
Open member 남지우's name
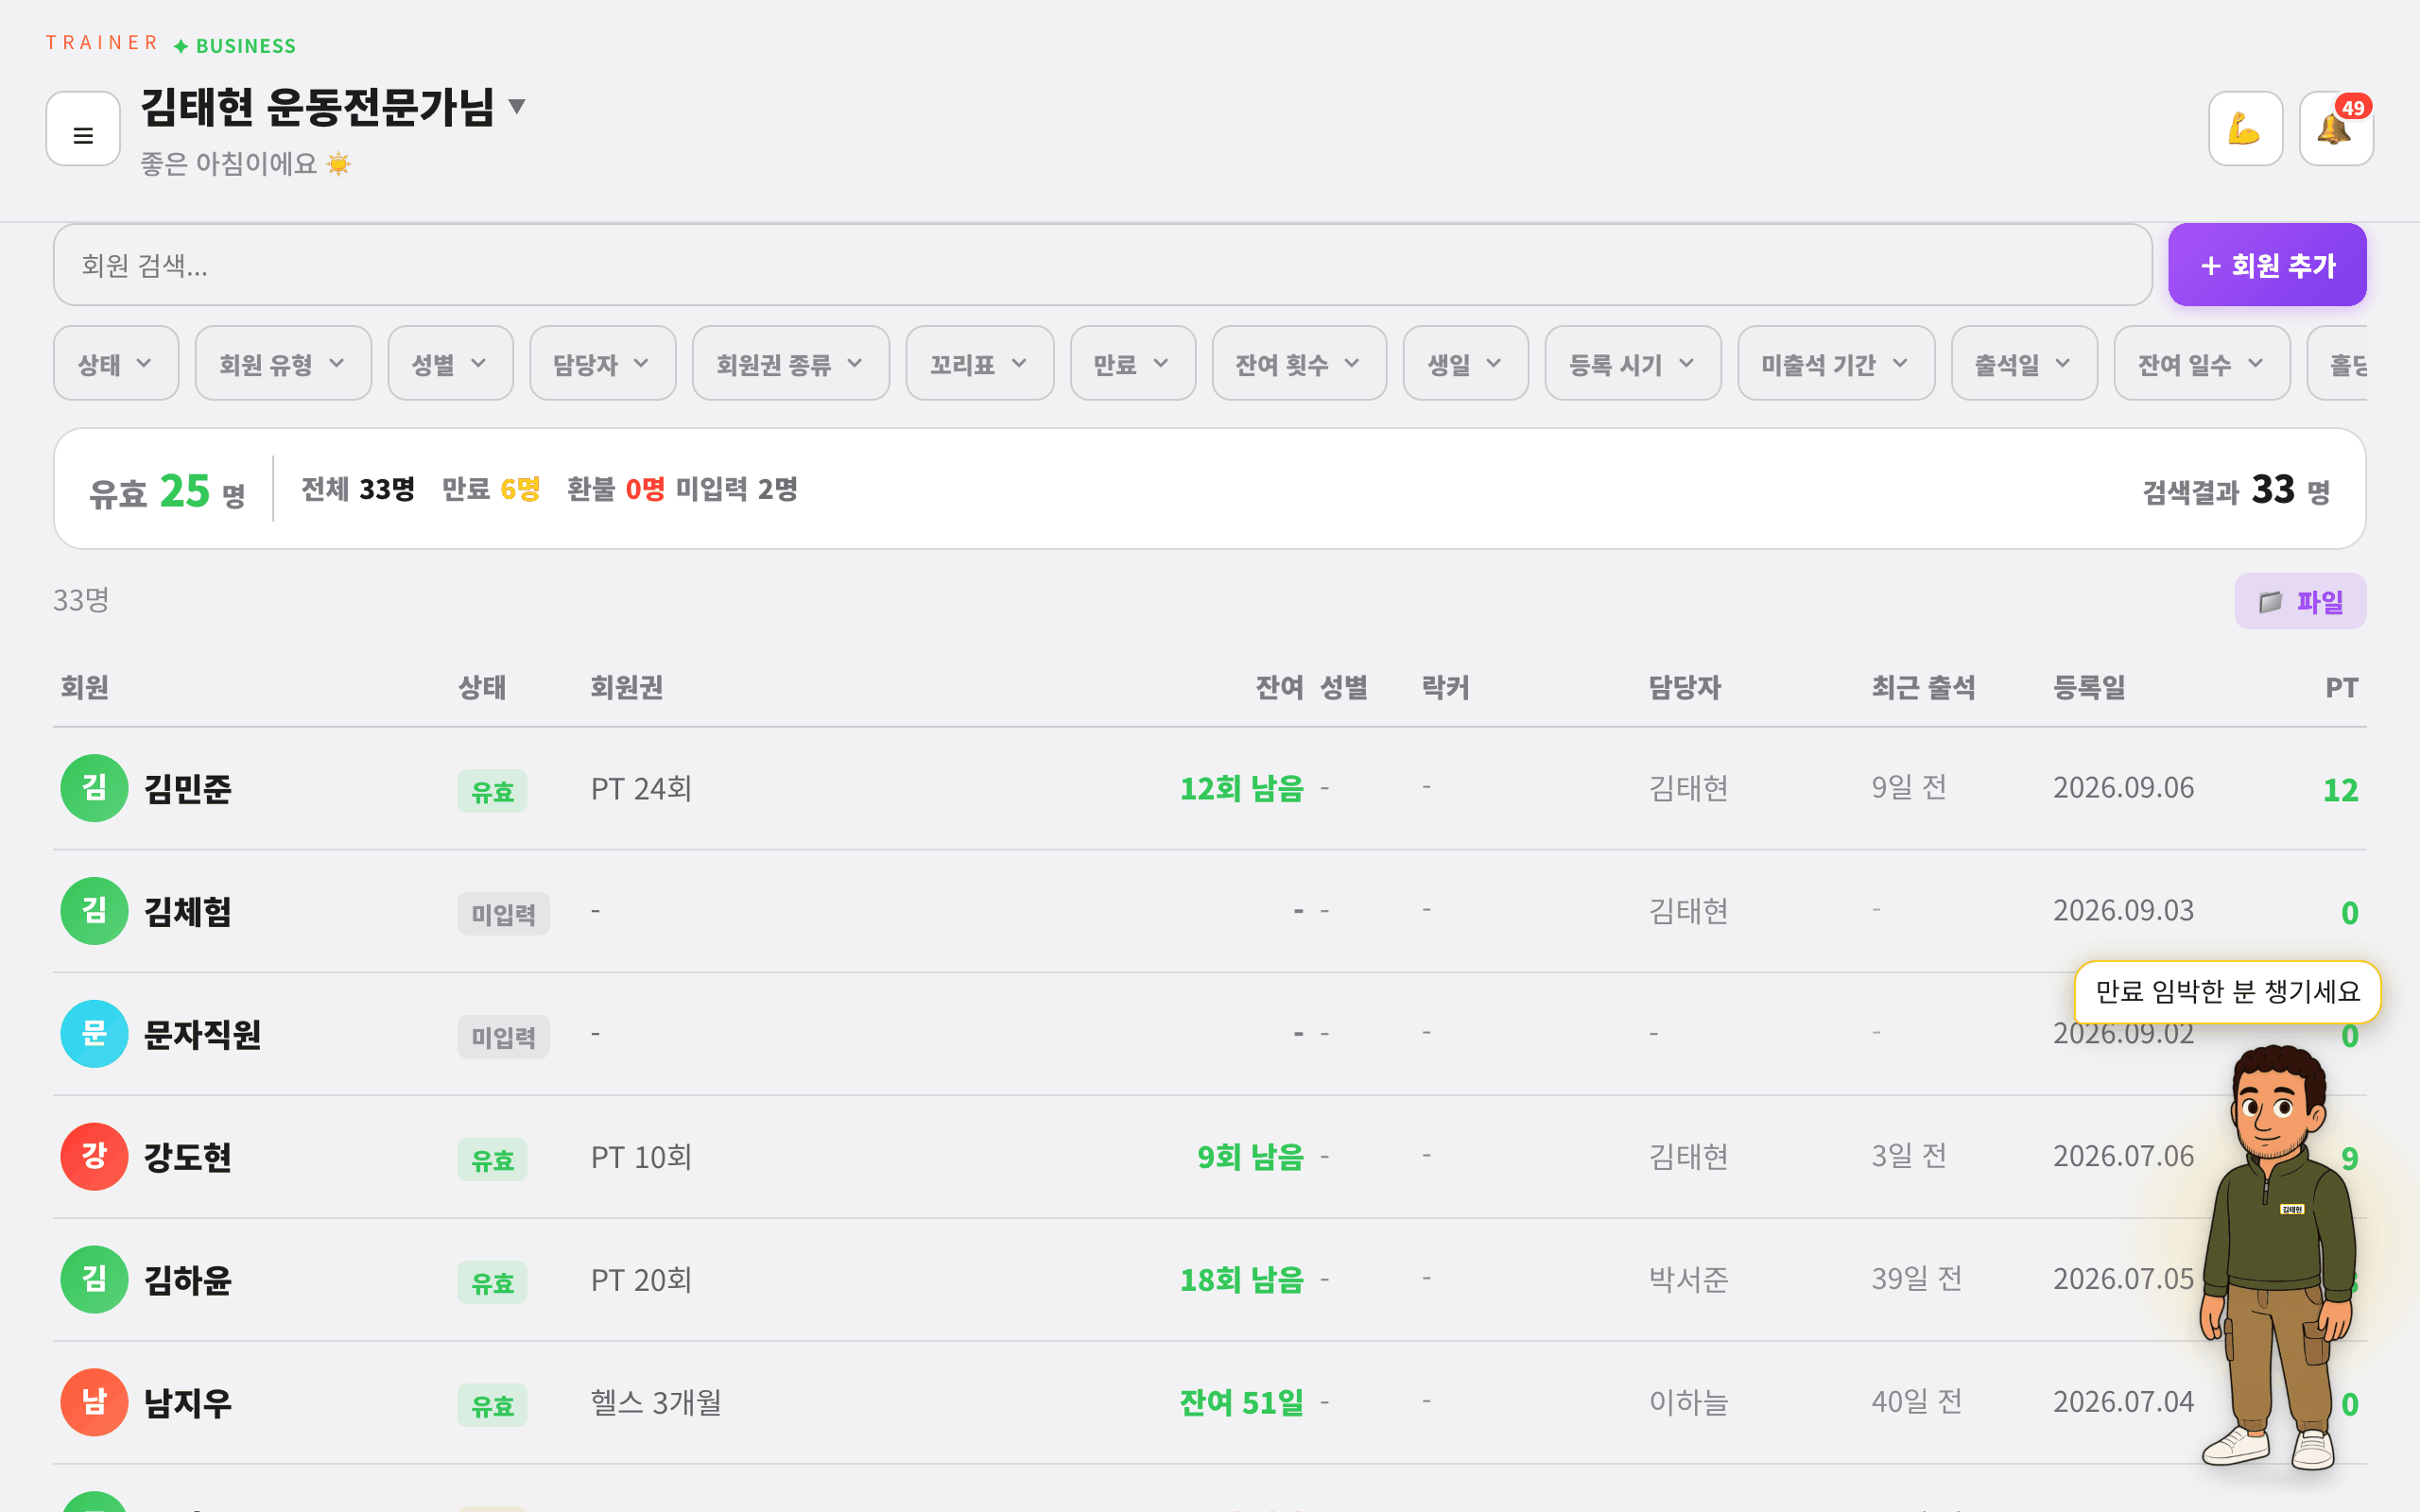(188, 1404)
